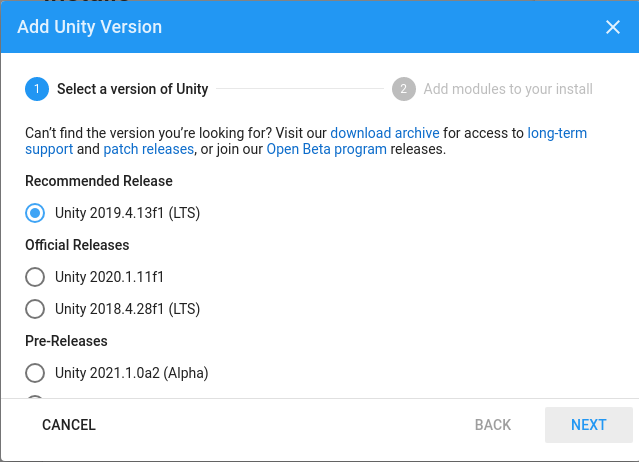639x462 pixels.
Task: Click the NEXT button
Action: coord(588,425)
